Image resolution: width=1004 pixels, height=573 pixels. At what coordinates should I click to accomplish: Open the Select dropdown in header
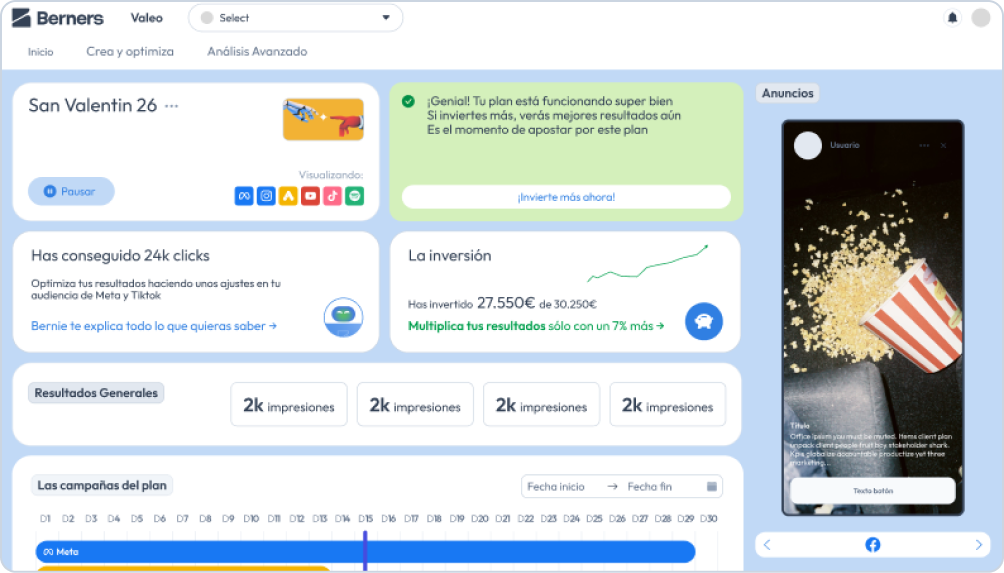(296, 18)
